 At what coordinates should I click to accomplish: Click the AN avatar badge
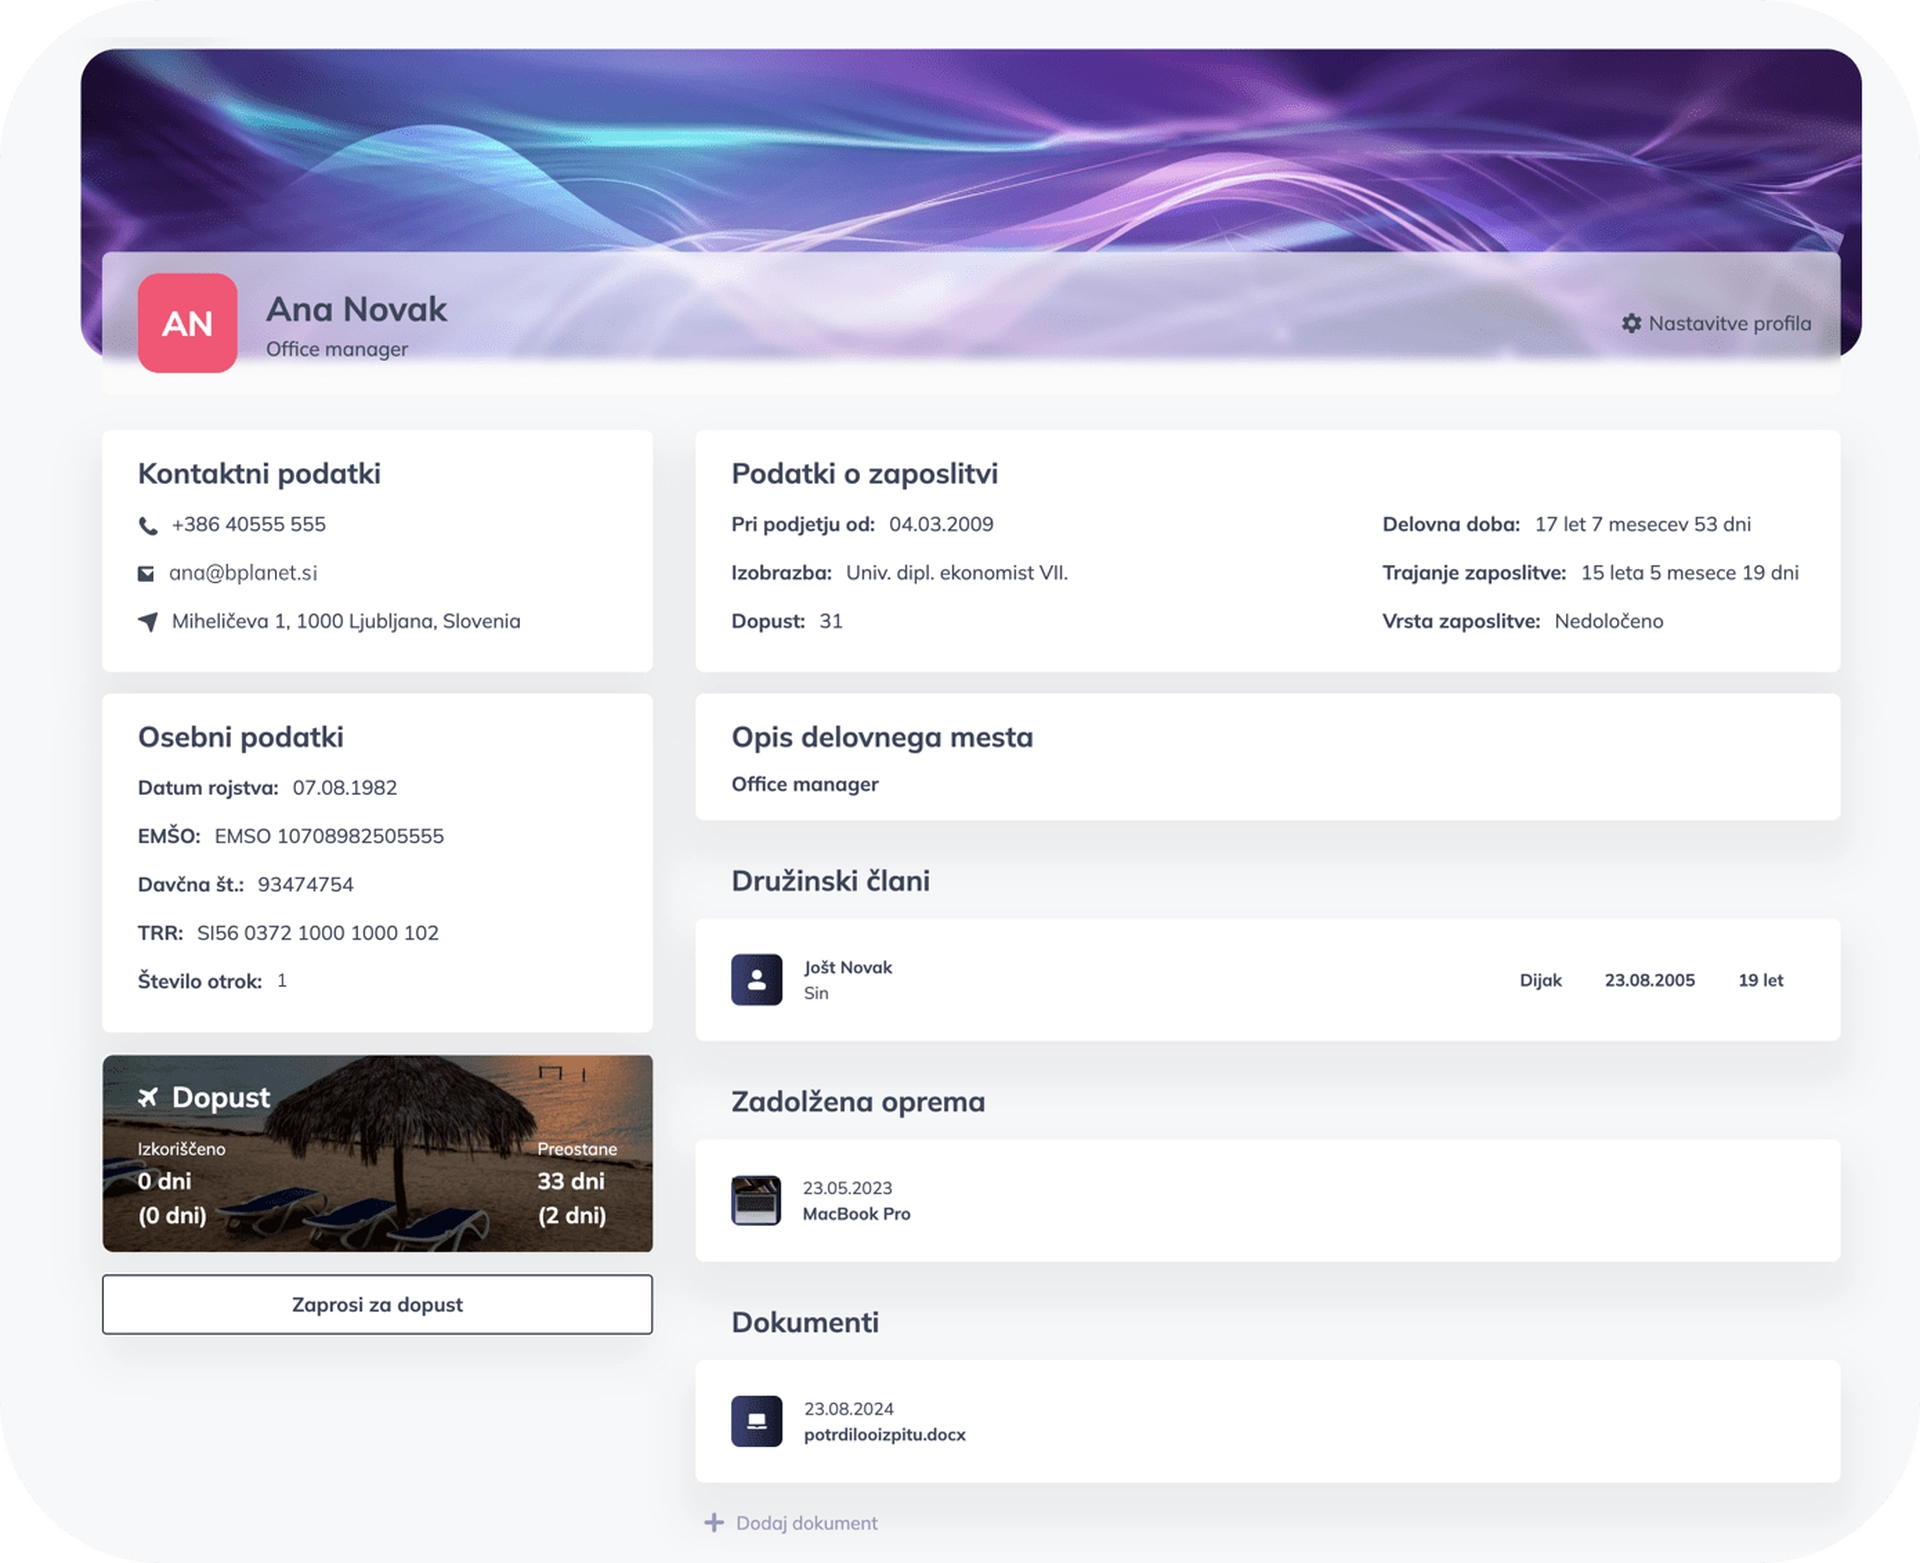point(187,323)
